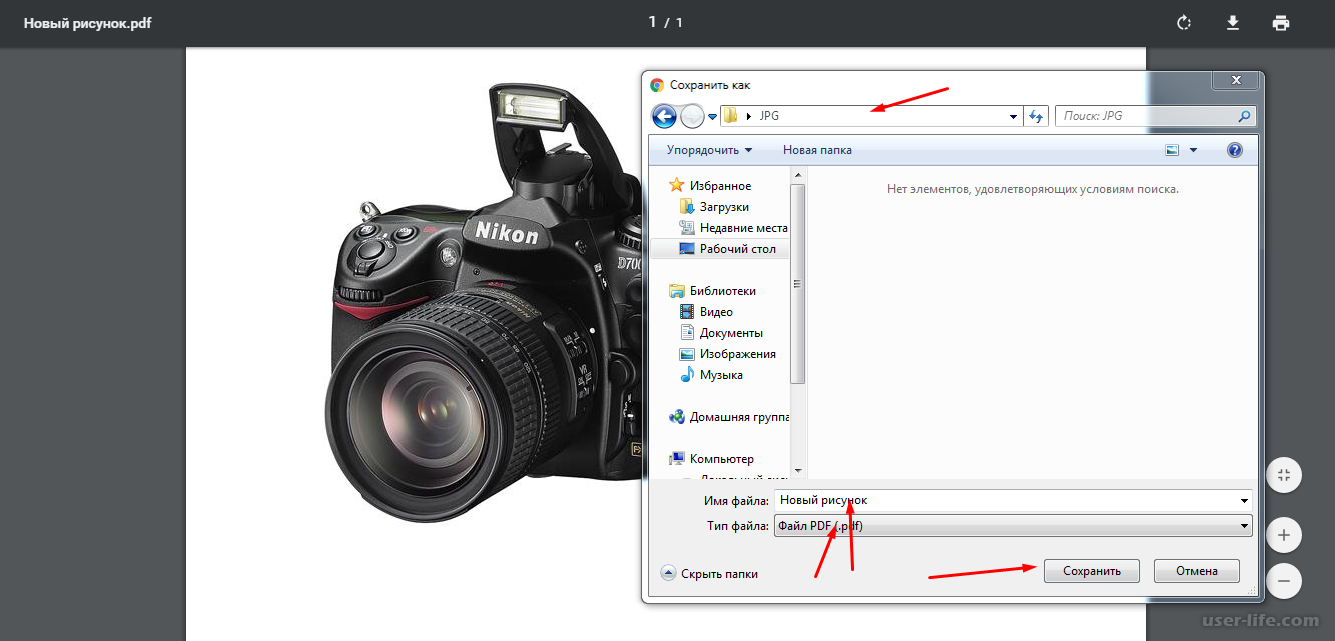Open Документы library
Viewport: 1335px width, 641px height.
coord(731,333)
